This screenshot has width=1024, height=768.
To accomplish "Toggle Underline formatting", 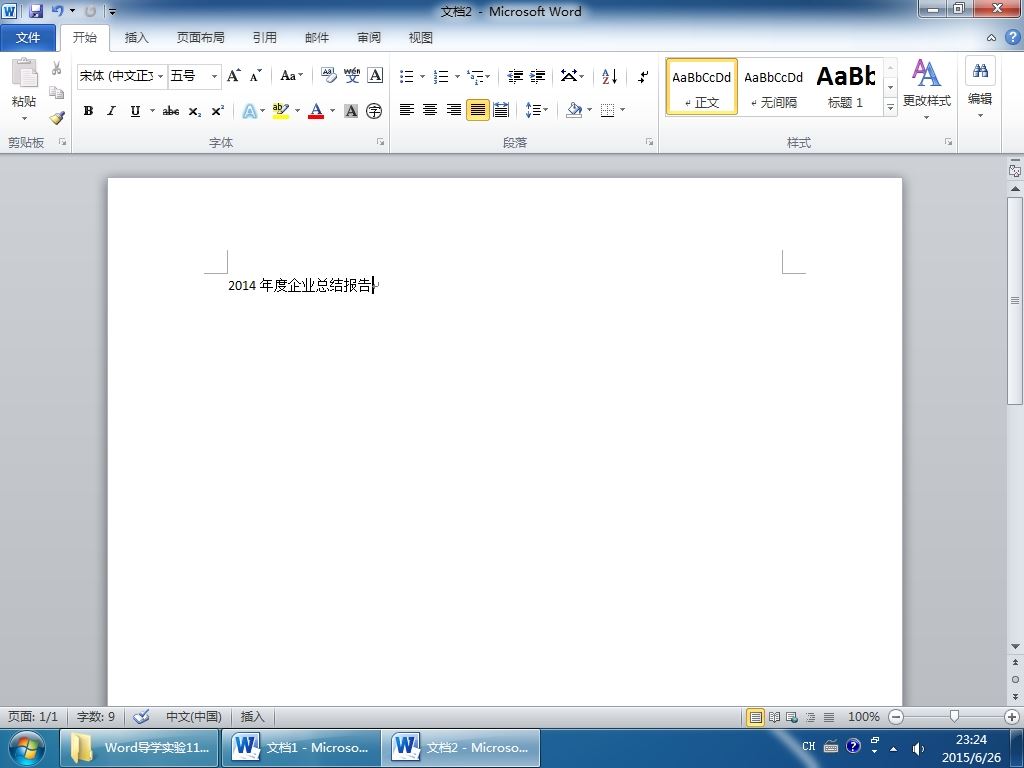I will tap(135, 111).
